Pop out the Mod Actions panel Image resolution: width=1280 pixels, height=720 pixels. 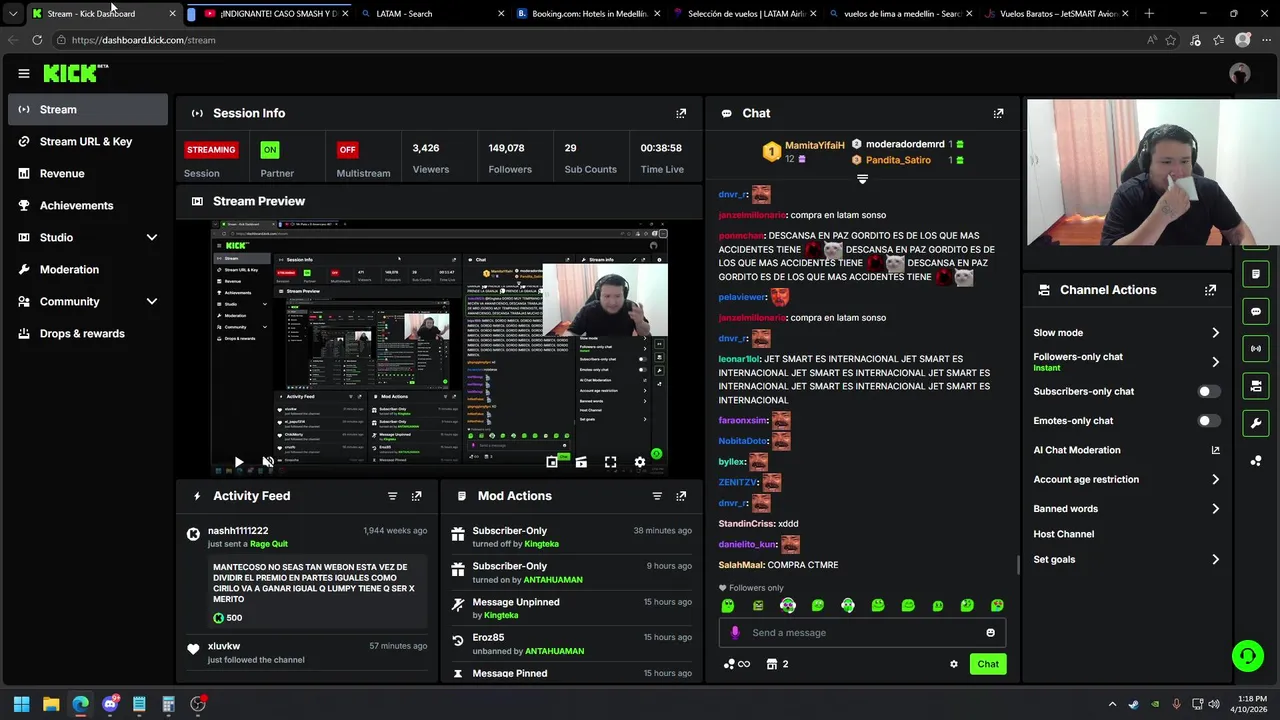pyautogui.click(x=681, y=496)
